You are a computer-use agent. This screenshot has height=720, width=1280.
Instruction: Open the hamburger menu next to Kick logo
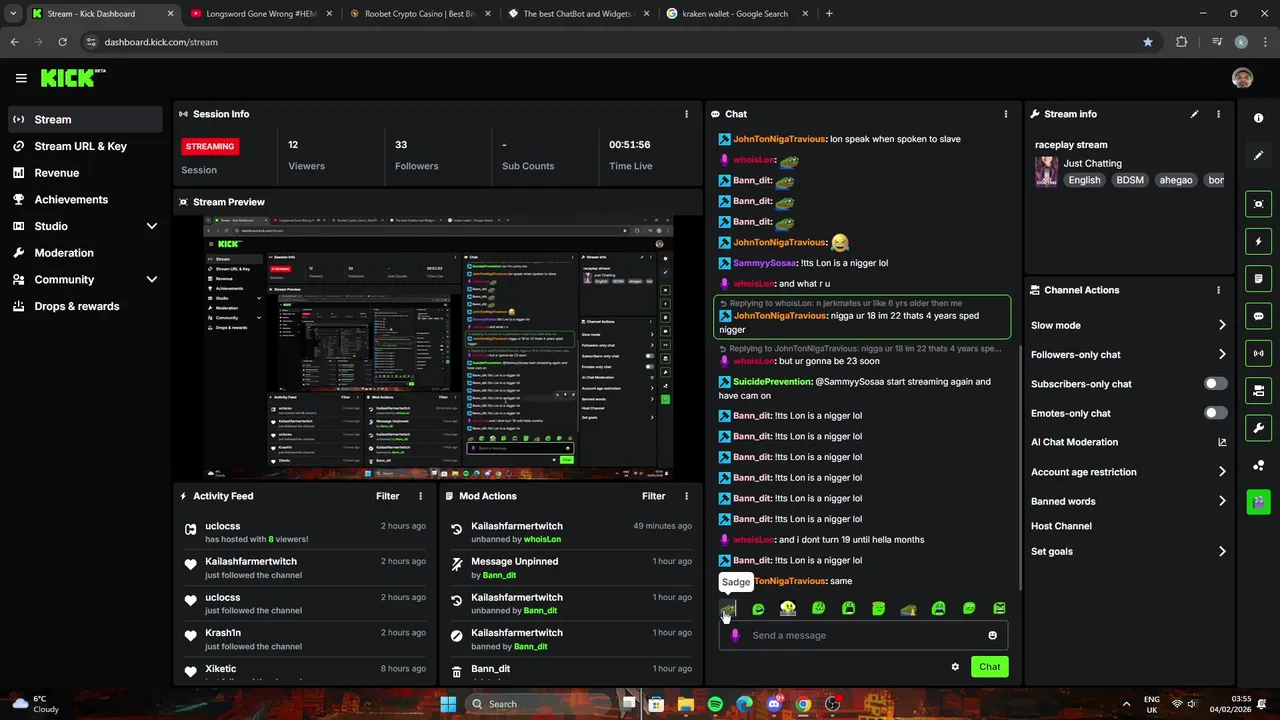coord(21,78)
